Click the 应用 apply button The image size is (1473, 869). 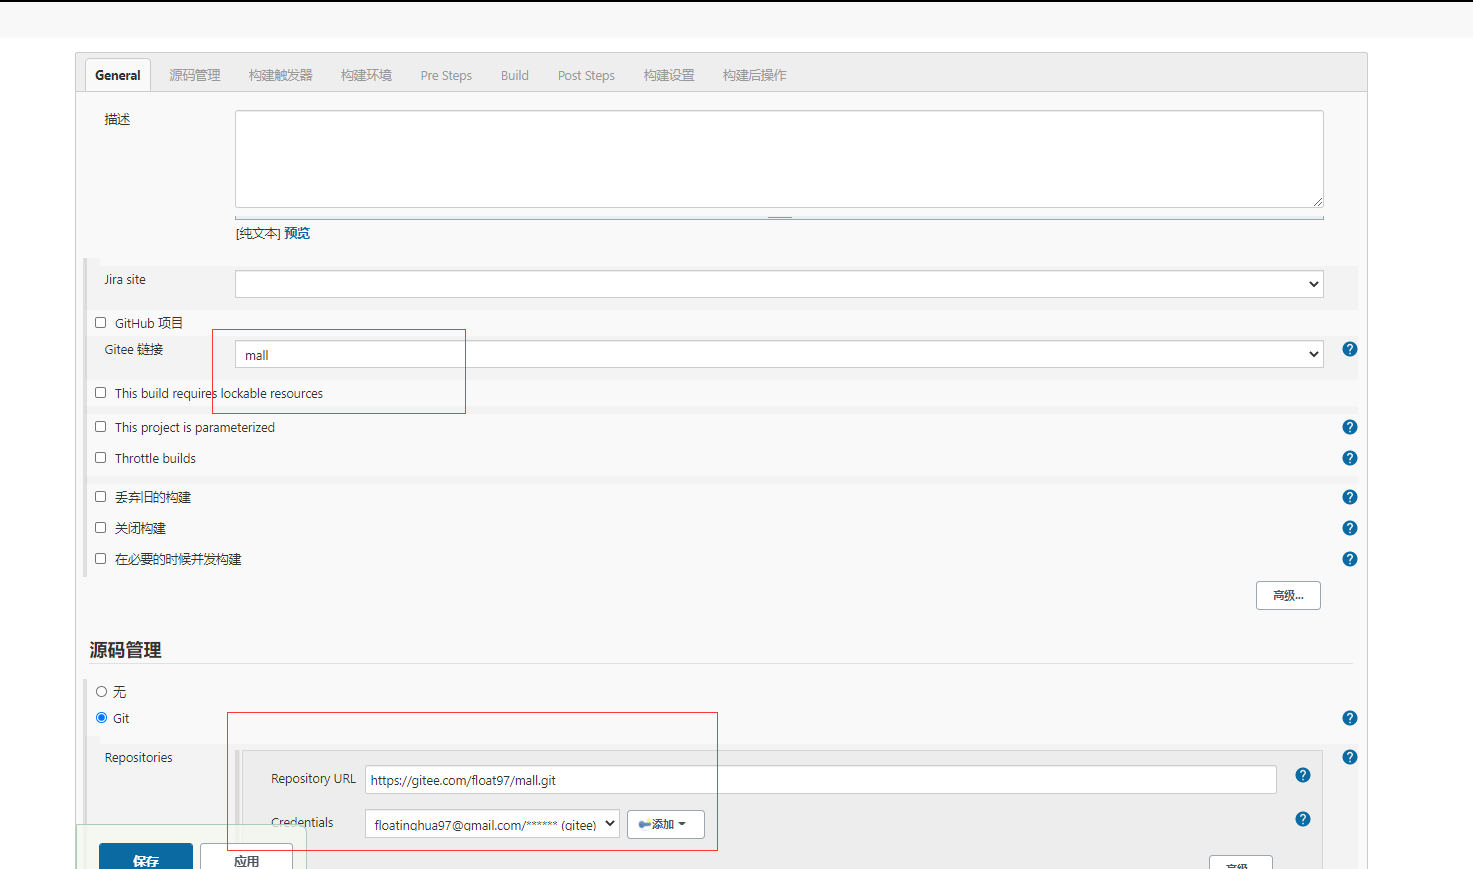pos(246,858)
